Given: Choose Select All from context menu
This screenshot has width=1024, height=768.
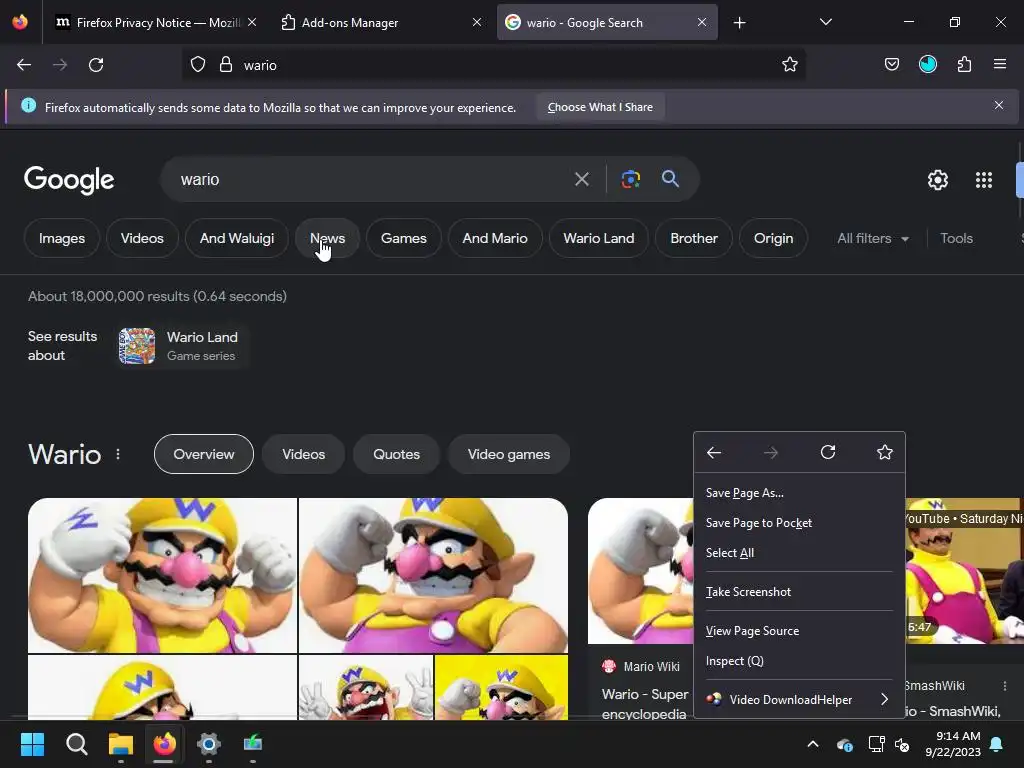Looking at the screenshot, I should pyautogui.click(x=799, y=553).
